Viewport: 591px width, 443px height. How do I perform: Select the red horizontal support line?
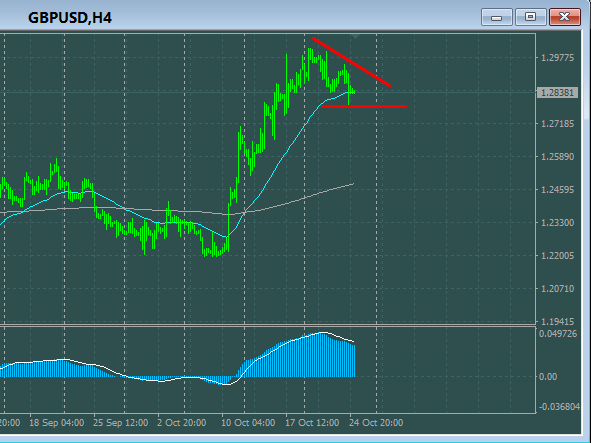tap(364, 107)
